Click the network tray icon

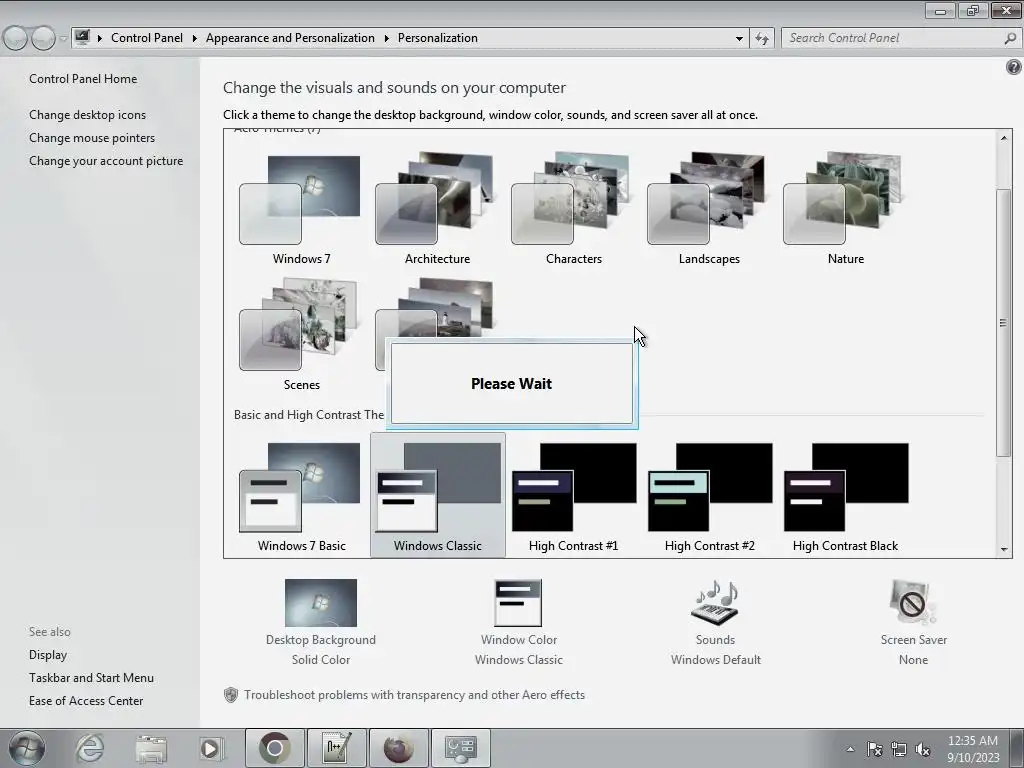pyautogui.click(x=899, y=749)
